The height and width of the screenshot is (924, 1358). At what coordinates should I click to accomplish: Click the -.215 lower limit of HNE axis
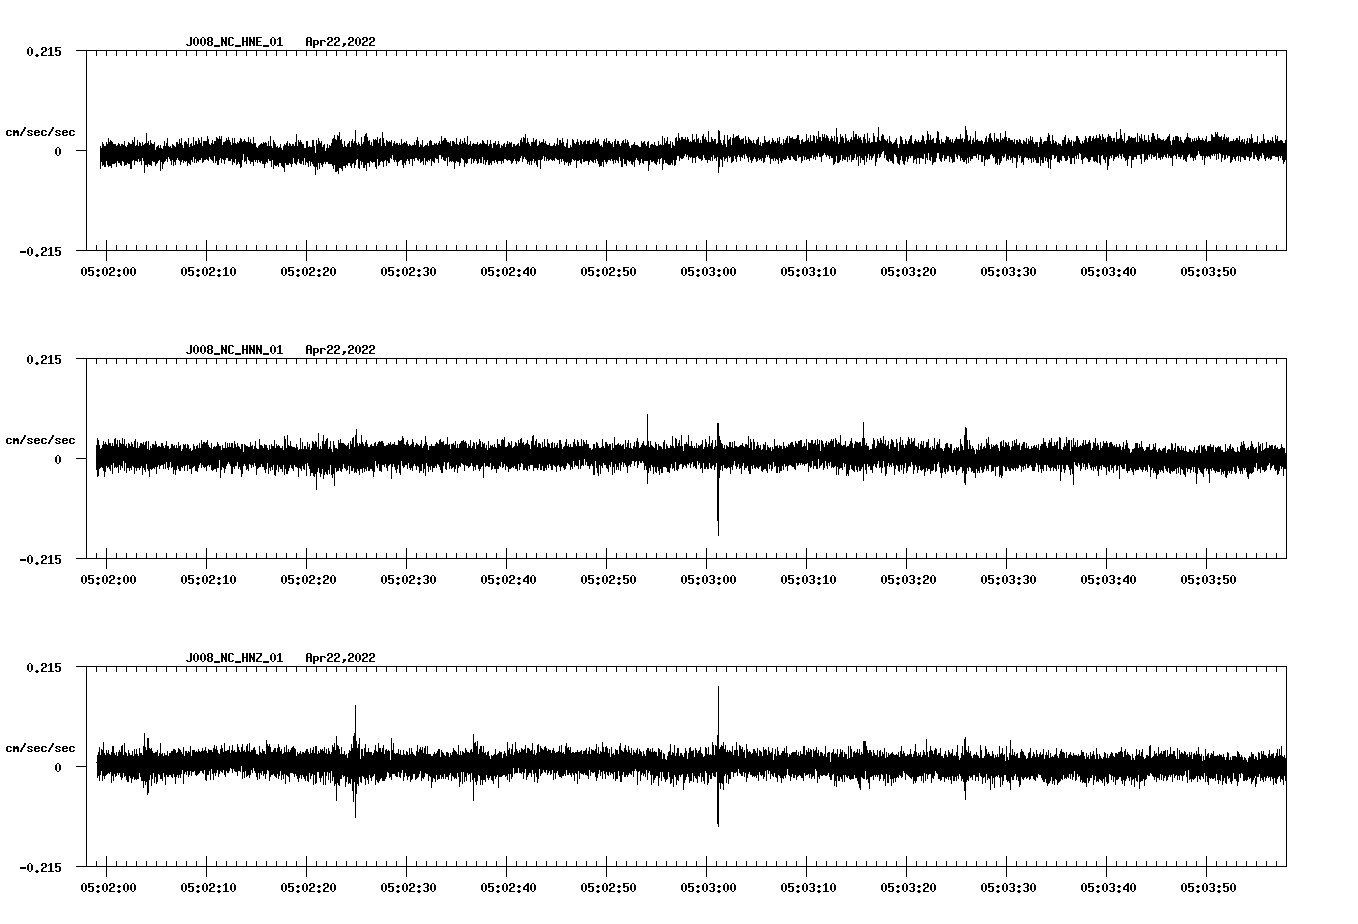[x=40, y=251]
